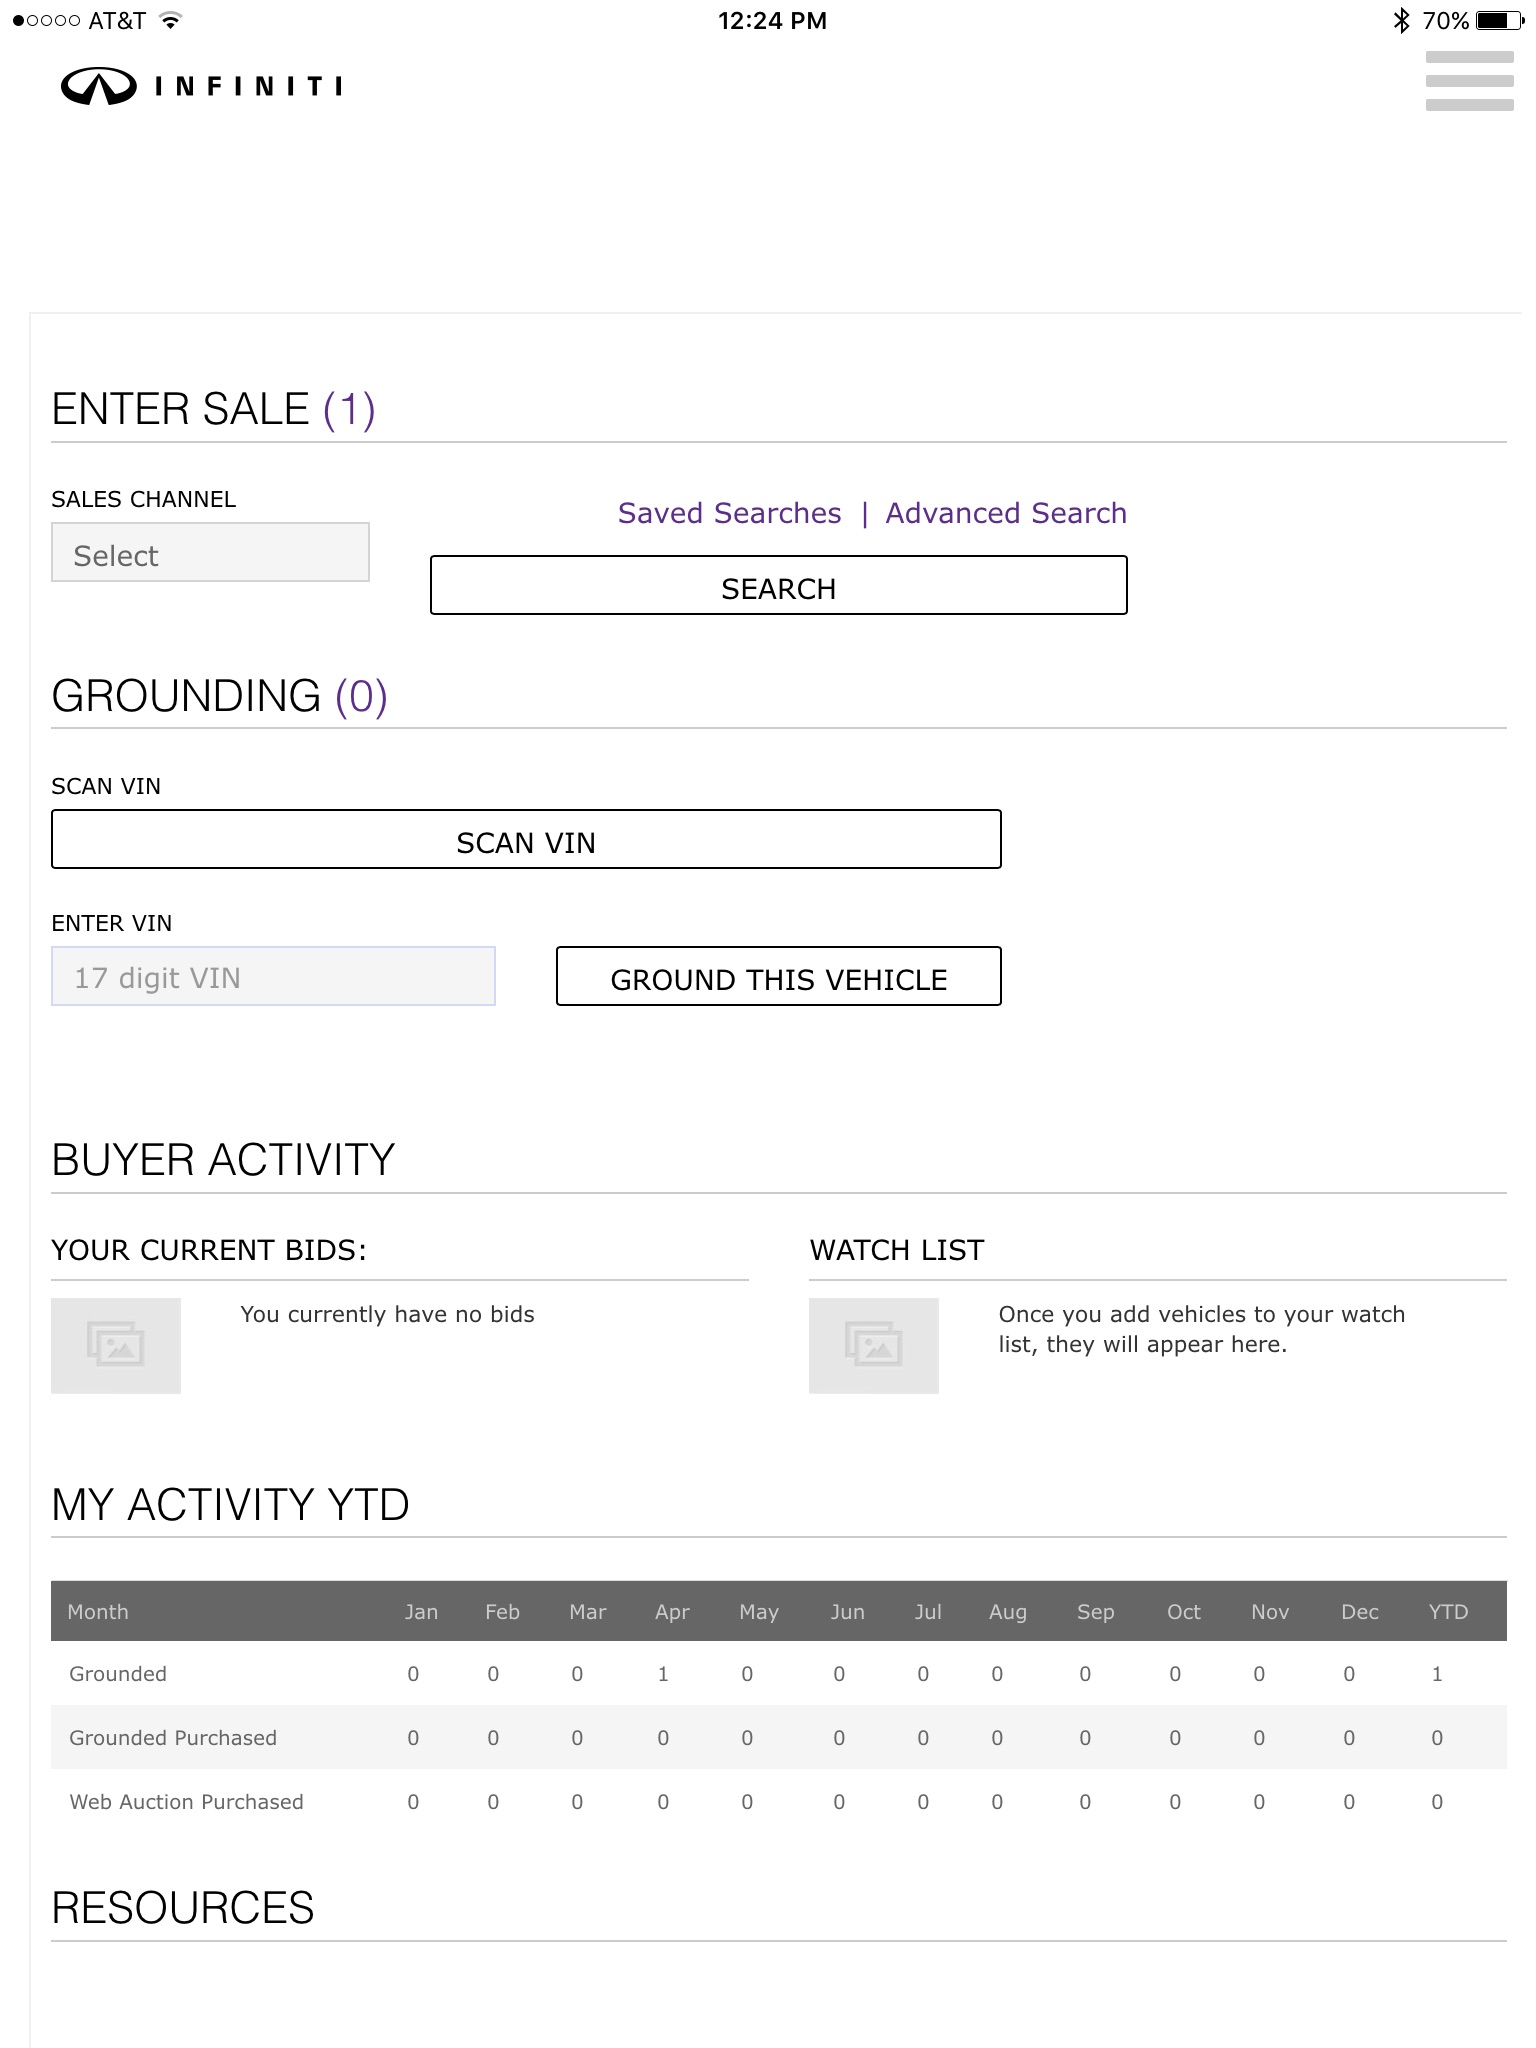Viewport: 1536px width, 2048px height.
Task: Tap the ENTER SALE section heading
Action: coord(213,409)
